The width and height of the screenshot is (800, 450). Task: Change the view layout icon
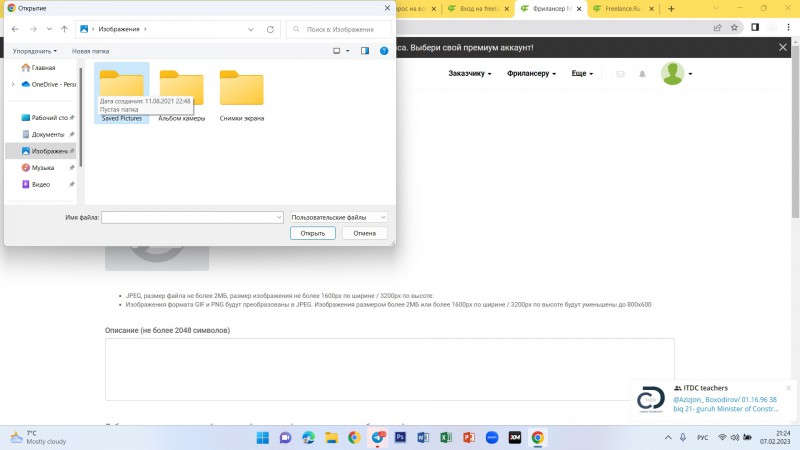point(336,51)
